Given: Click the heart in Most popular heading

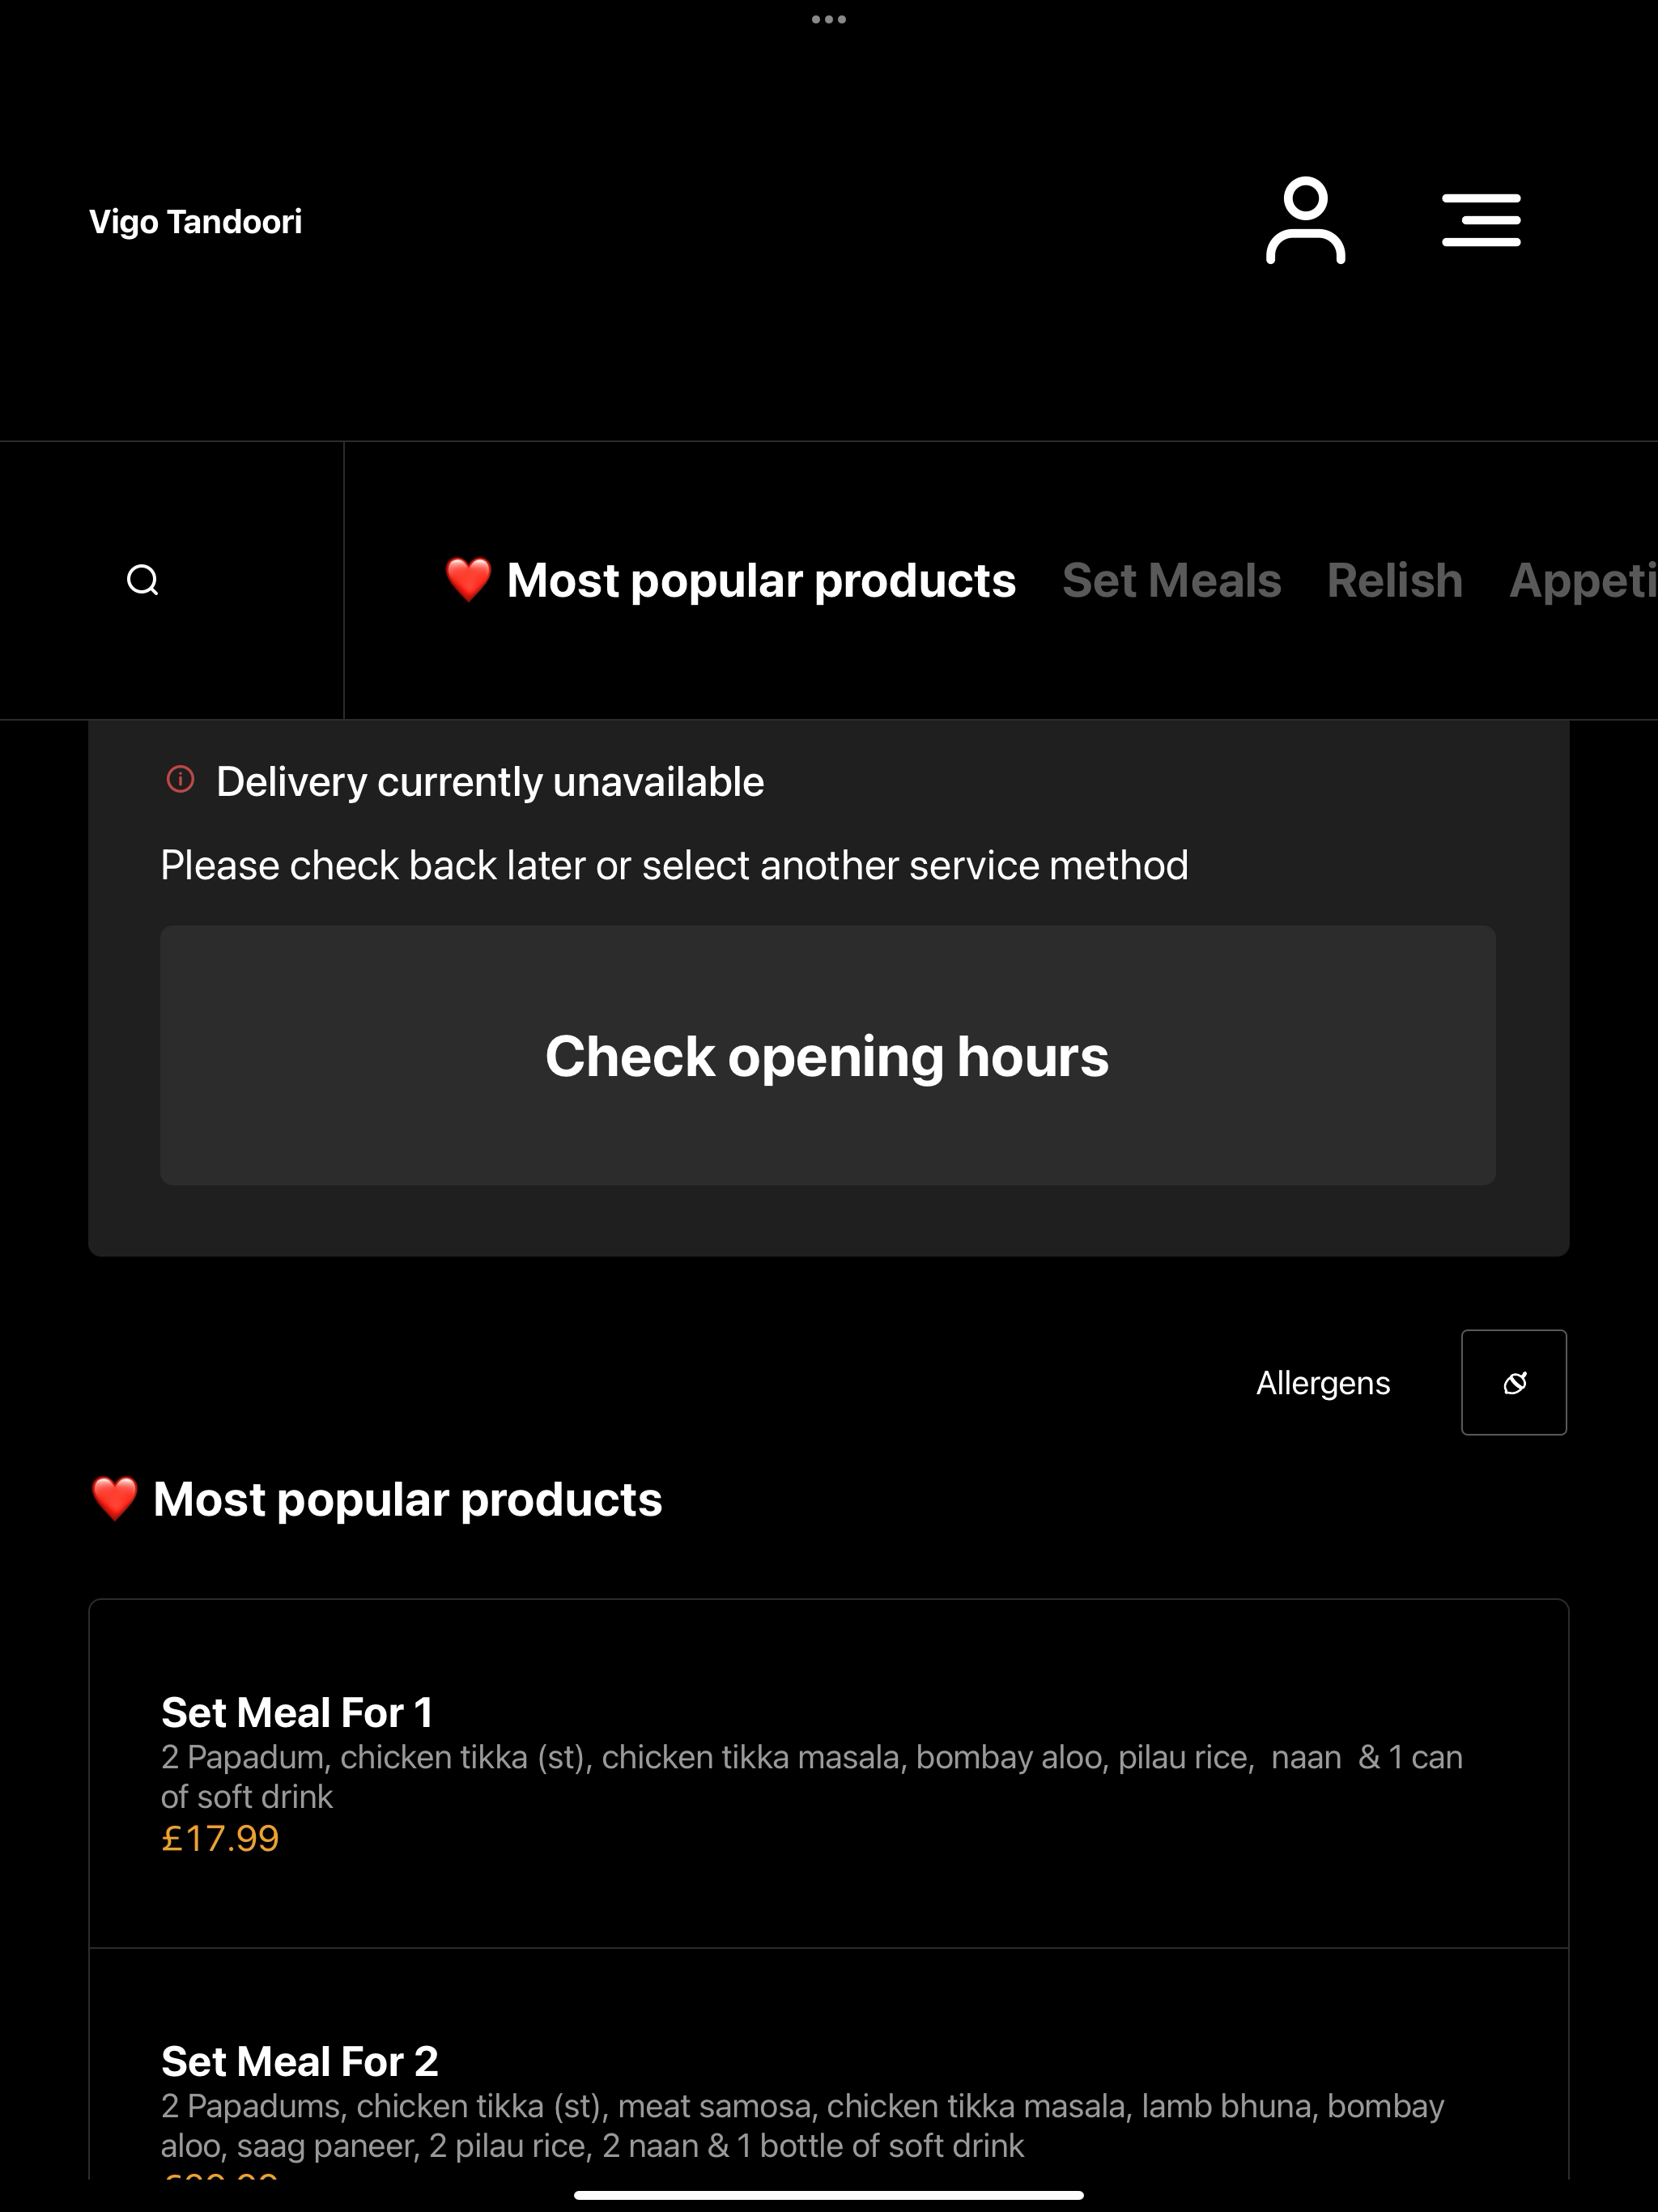Looking at the screenshot, I should click(x=114, y=1499).
